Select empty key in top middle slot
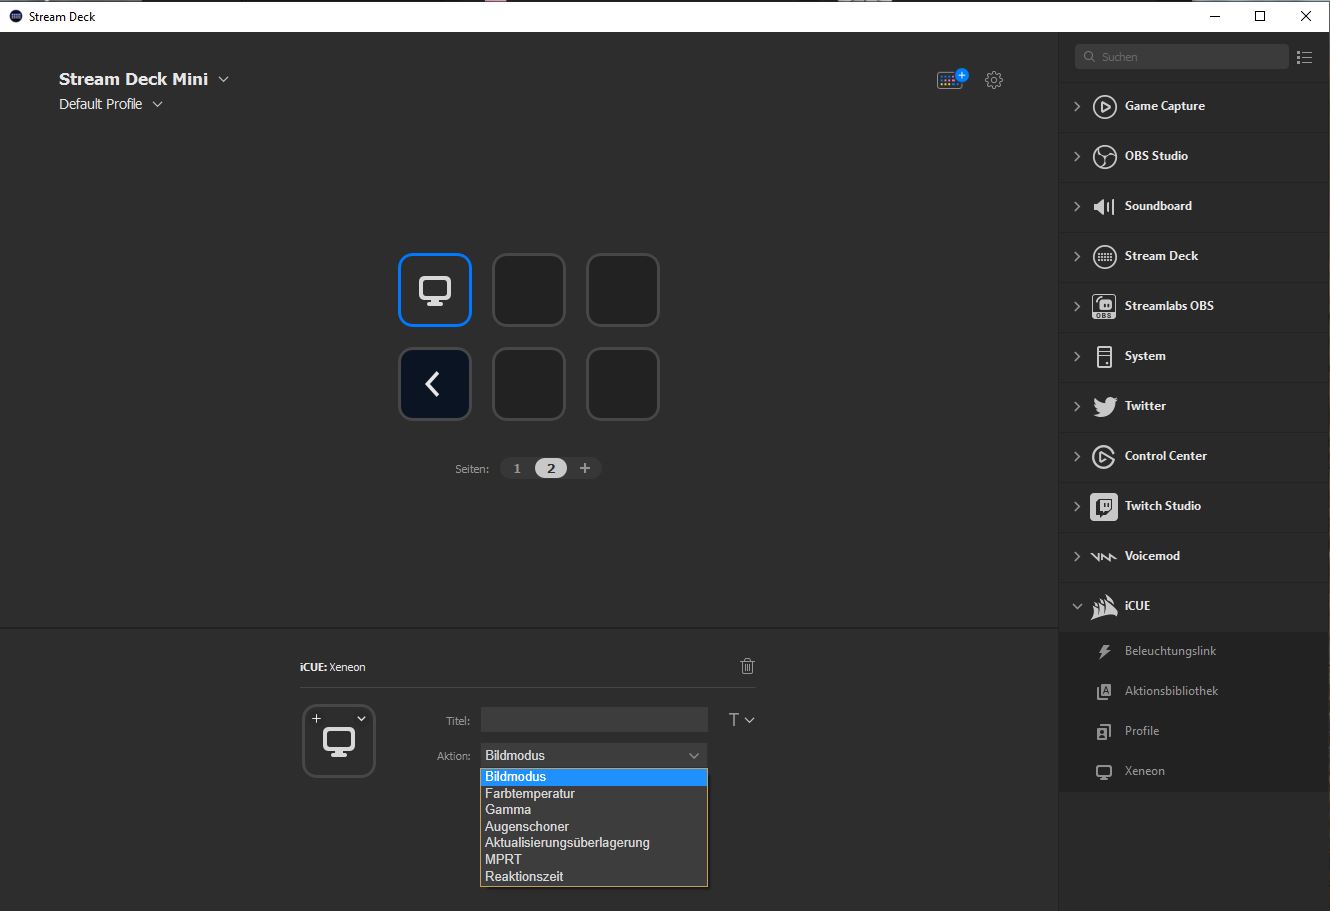 (529, 290)
